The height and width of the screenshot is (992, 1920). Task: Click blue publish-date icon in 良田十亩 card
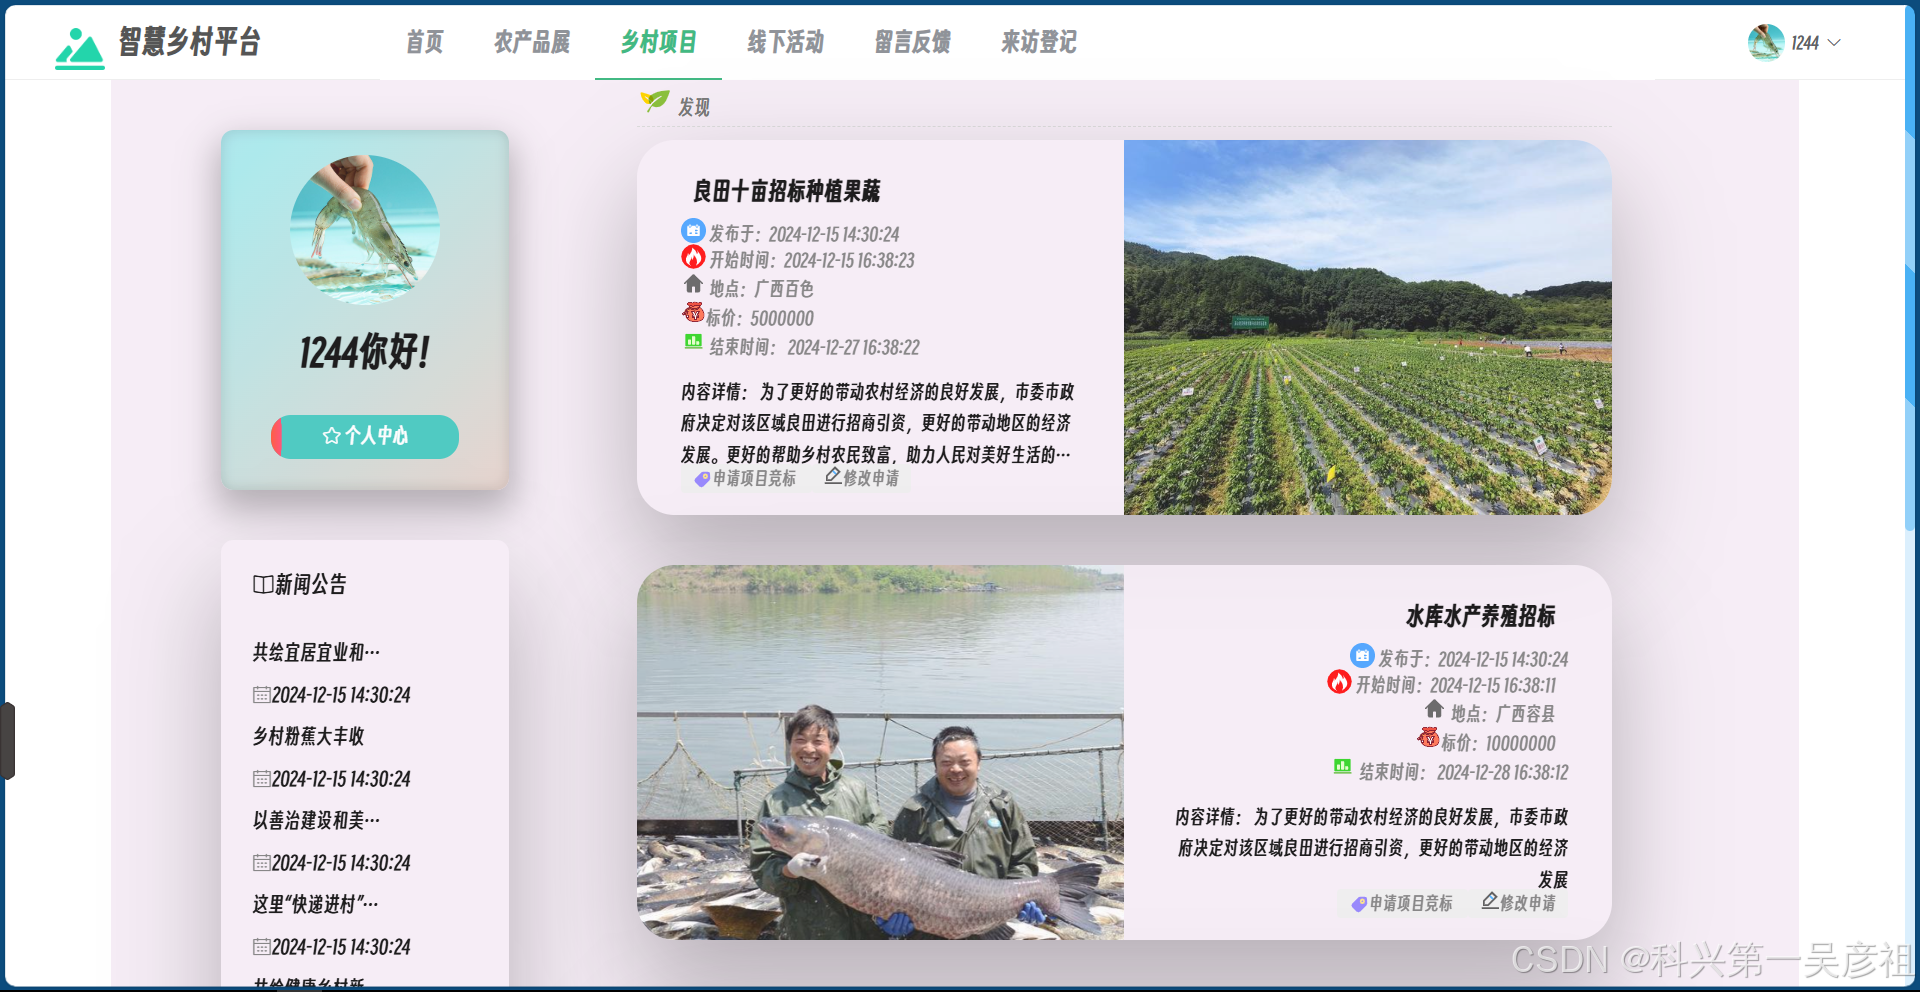pos(693,231)
